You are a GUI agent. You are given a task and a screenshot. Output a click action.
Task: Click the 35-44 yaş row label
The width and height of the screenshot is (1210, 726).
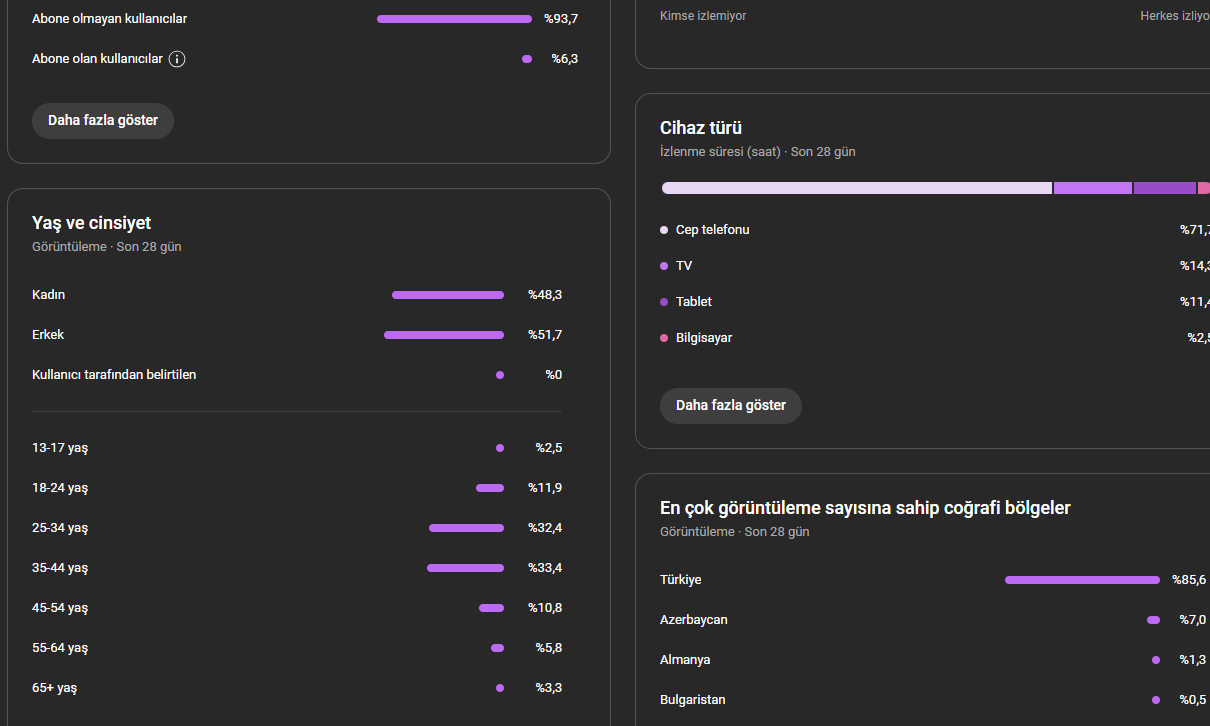click(60, 568)
